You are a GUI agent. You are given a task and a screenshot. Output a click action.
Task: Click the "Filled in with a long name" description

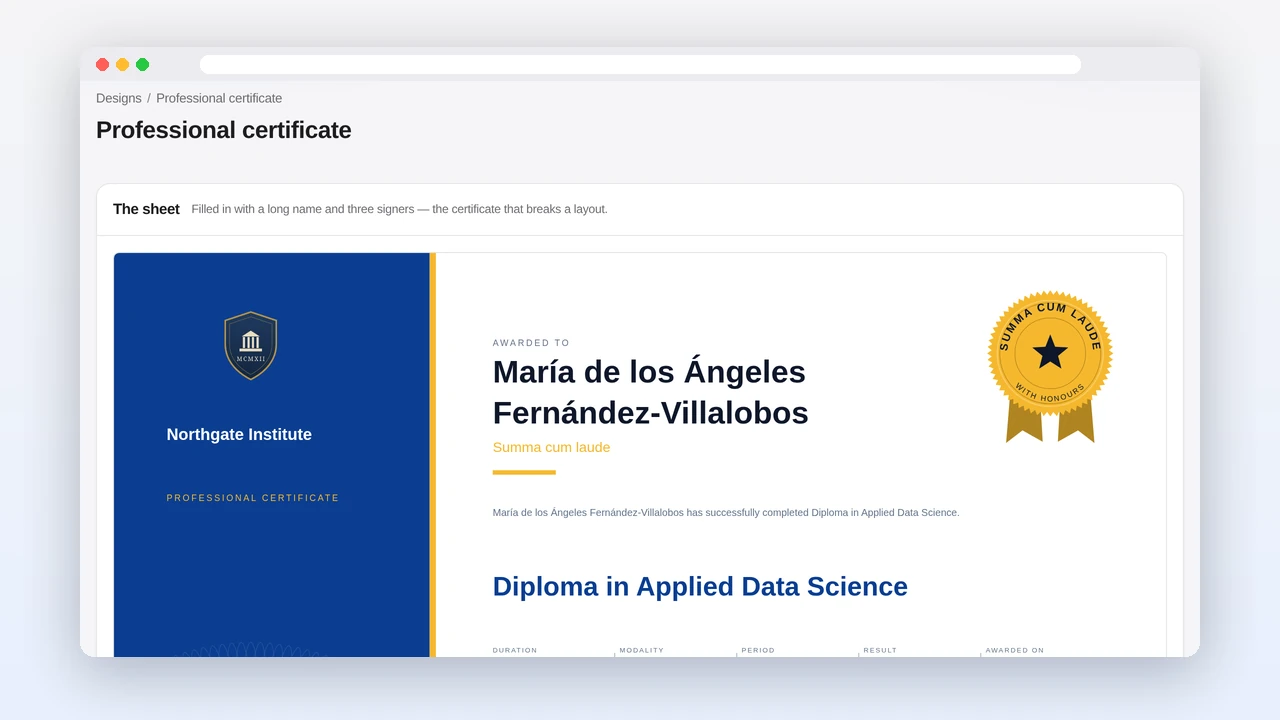[399, 209]
